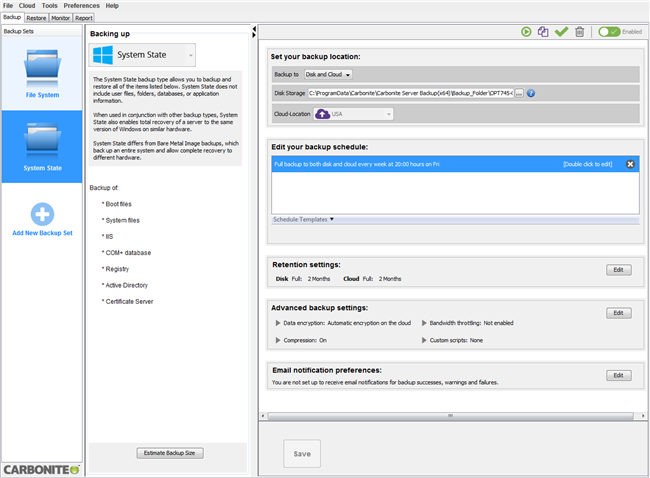Select the File System backup set
This screenshot has width=650, height=478.
(x=42, y=74)
